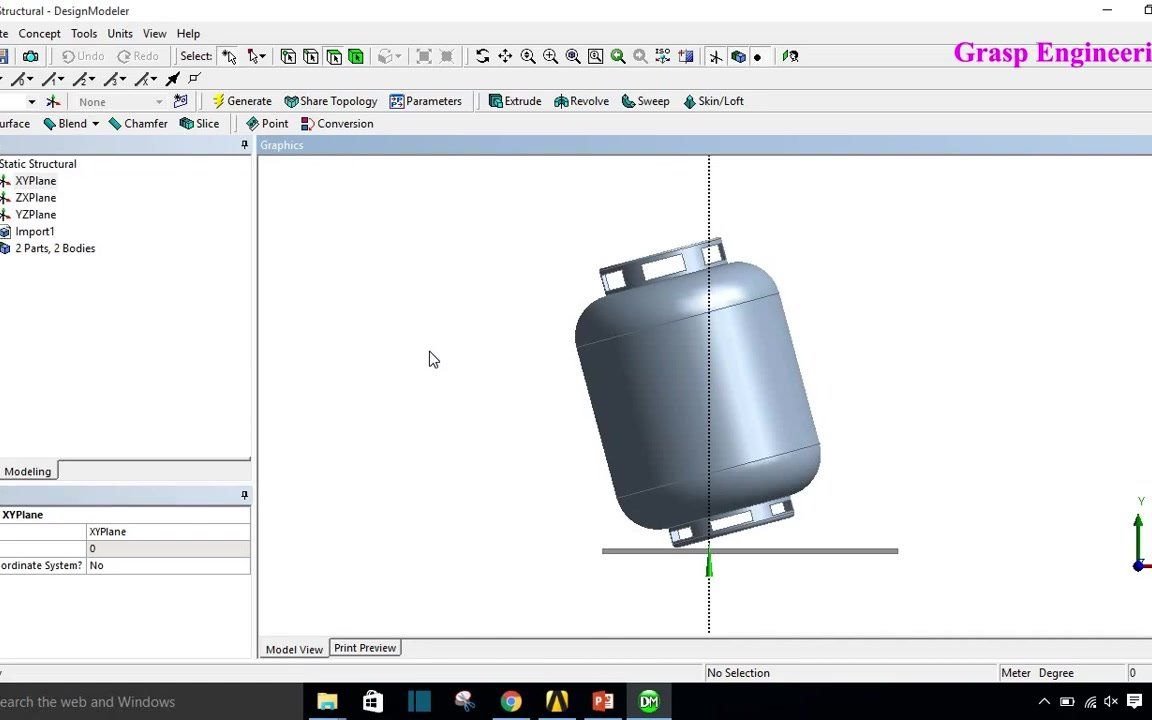
Task: Open Share Topology
Action: [x=330, y=100]
